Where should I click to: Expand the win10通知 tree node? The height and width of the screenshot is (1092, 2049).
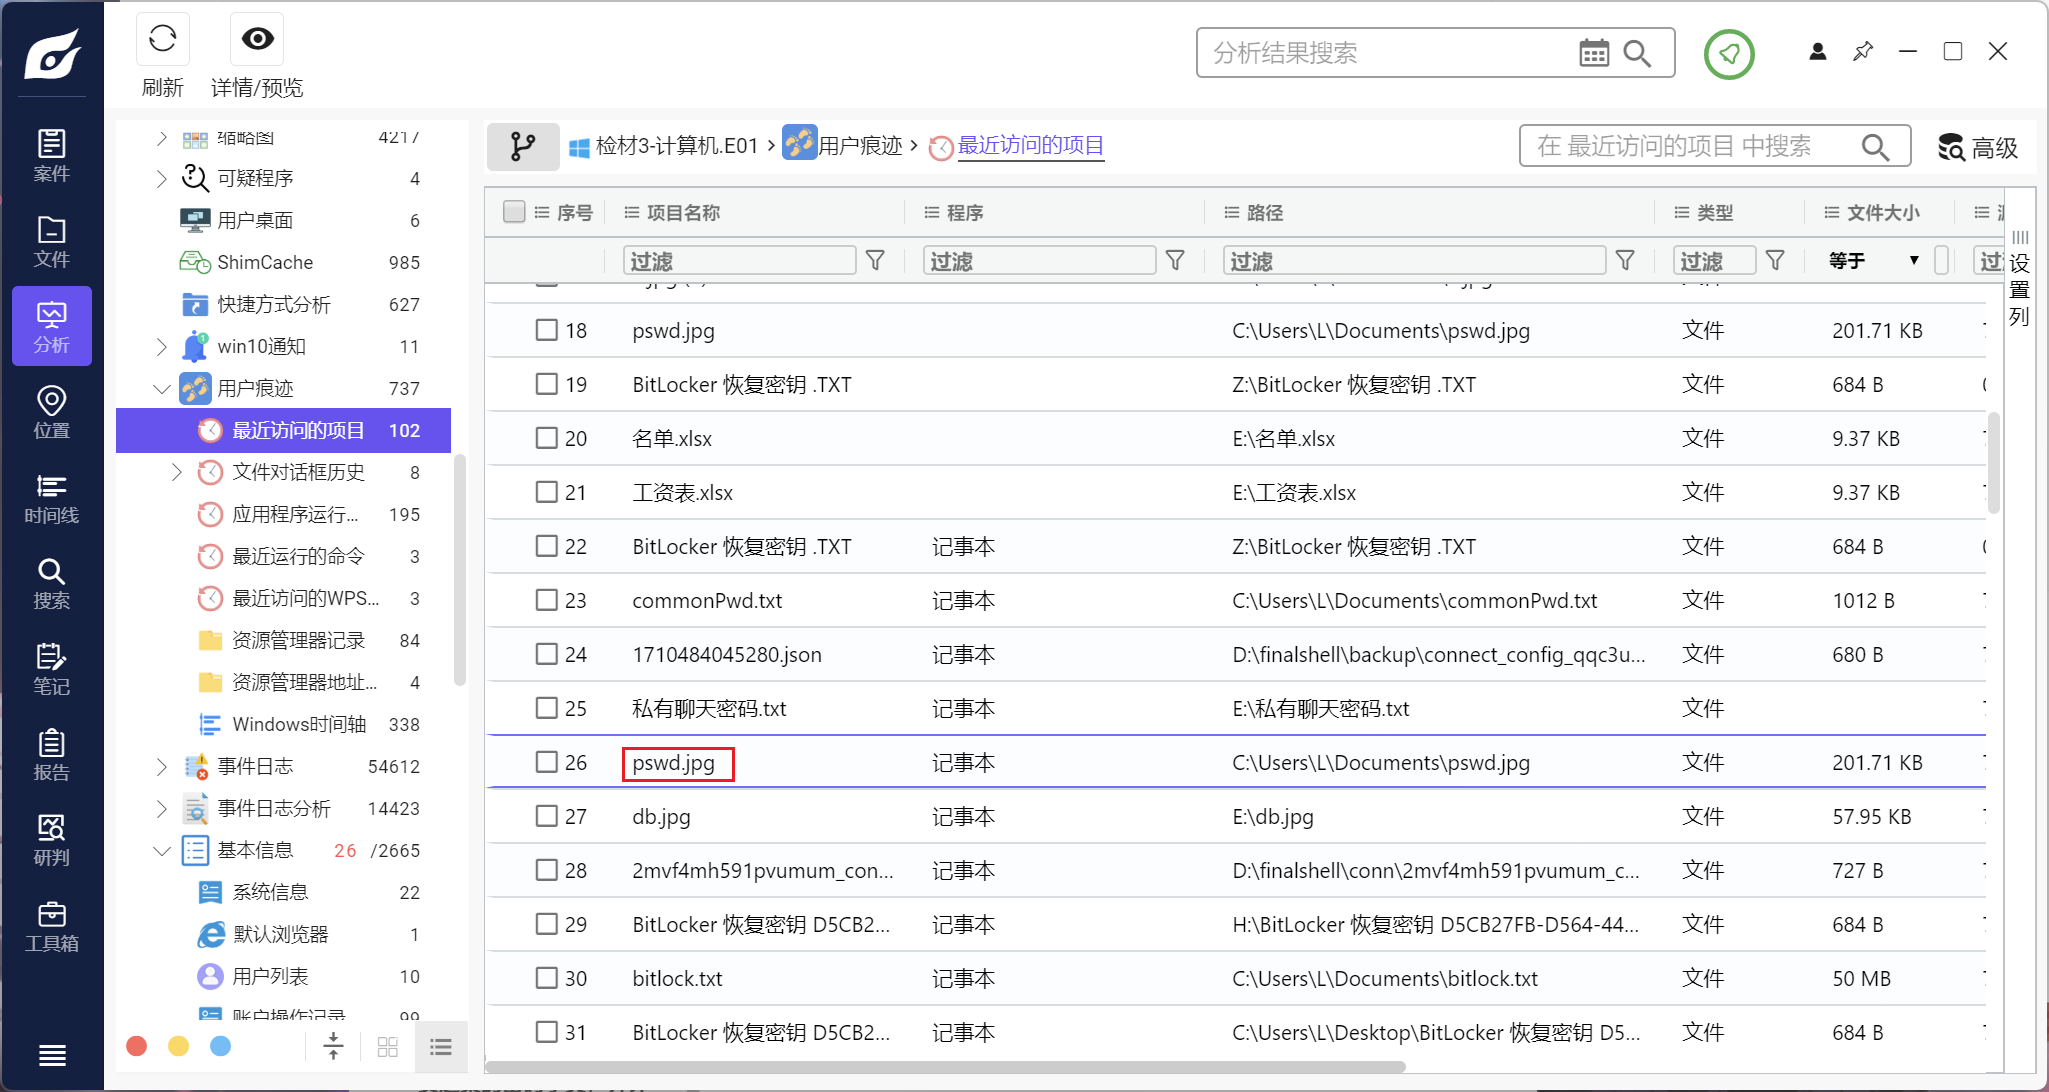[x=161, y=346]
